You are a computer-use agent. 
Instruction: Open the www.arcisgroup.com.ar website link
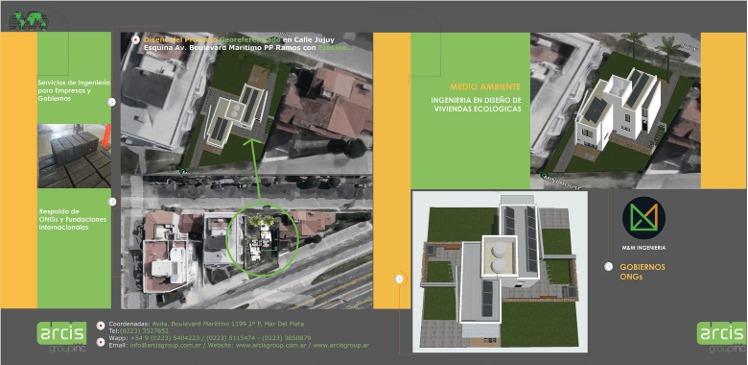(x=270, y=345)
